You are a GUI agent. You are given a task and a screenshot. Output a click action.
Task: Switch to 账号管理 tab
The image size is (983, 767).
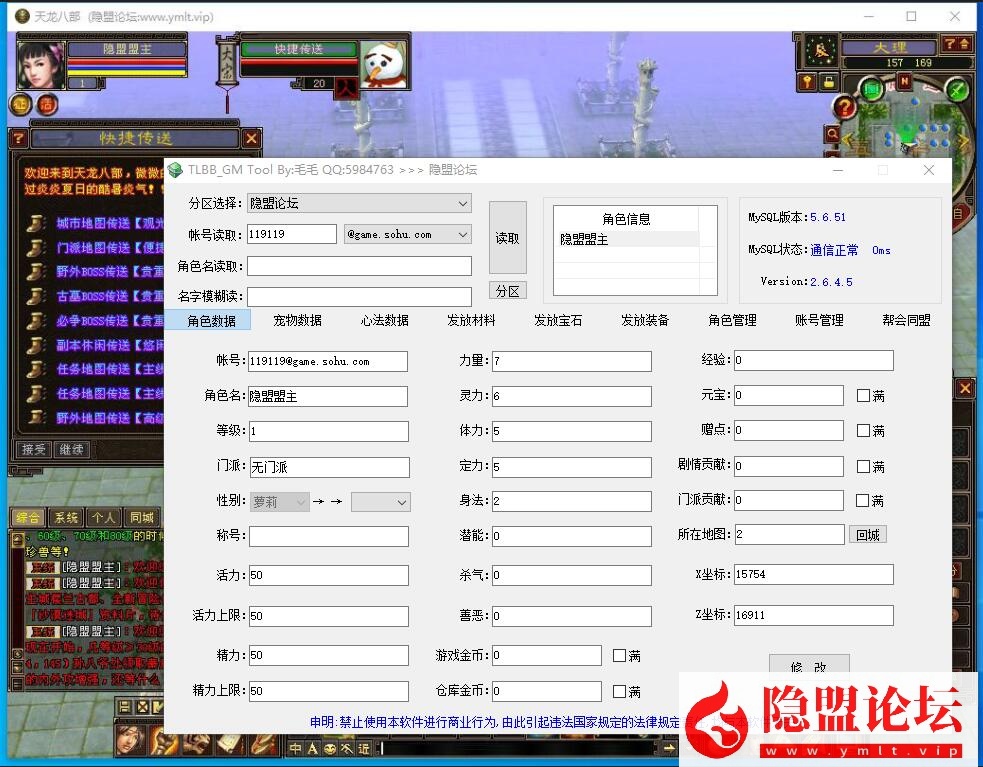[819, 320]
